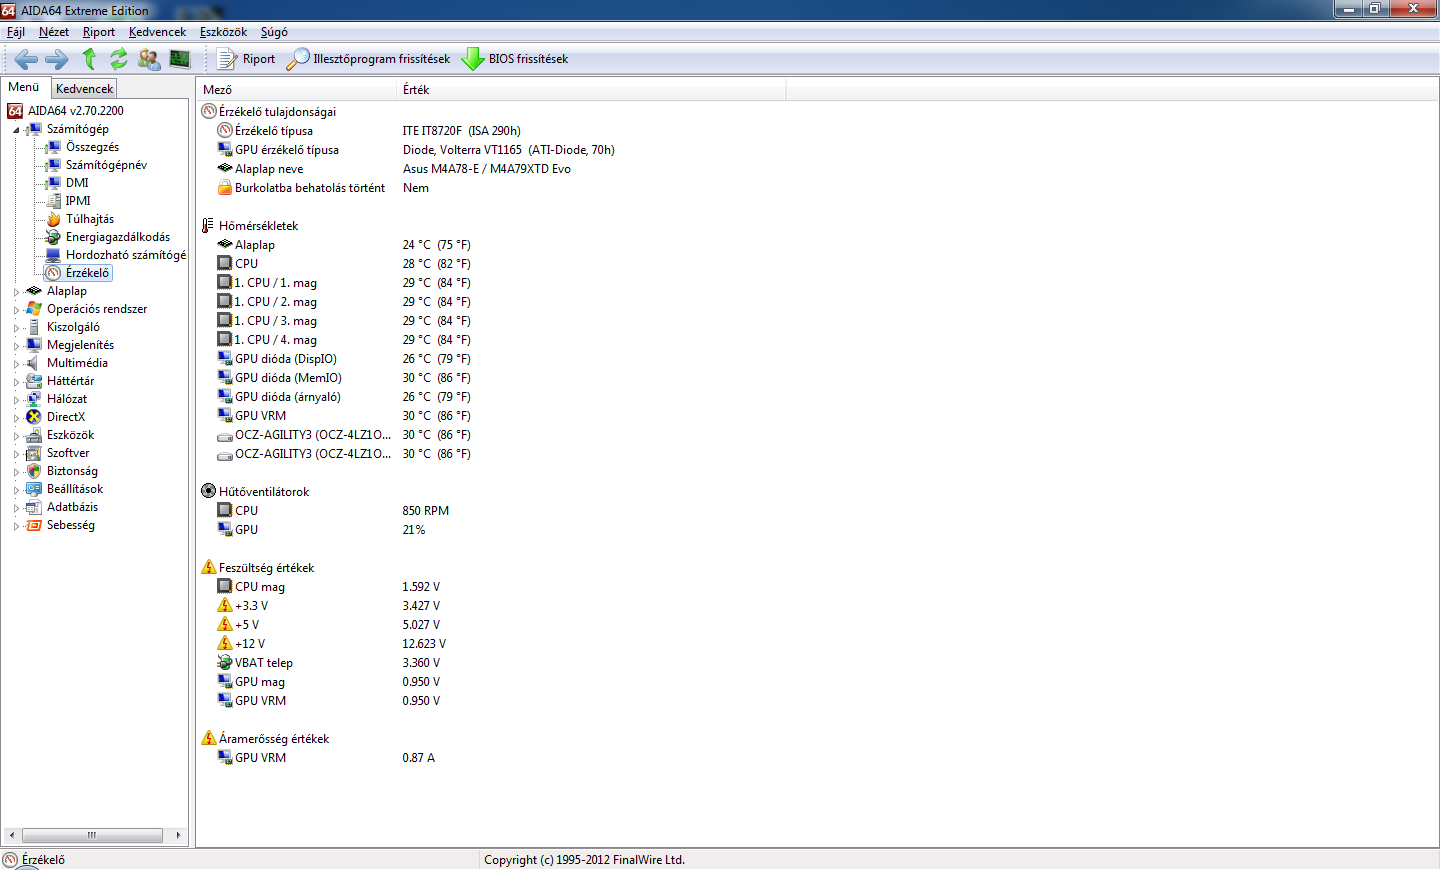Select Hordozható számítógép tree item
This screenshot has height=870, width=1440.
126,255
